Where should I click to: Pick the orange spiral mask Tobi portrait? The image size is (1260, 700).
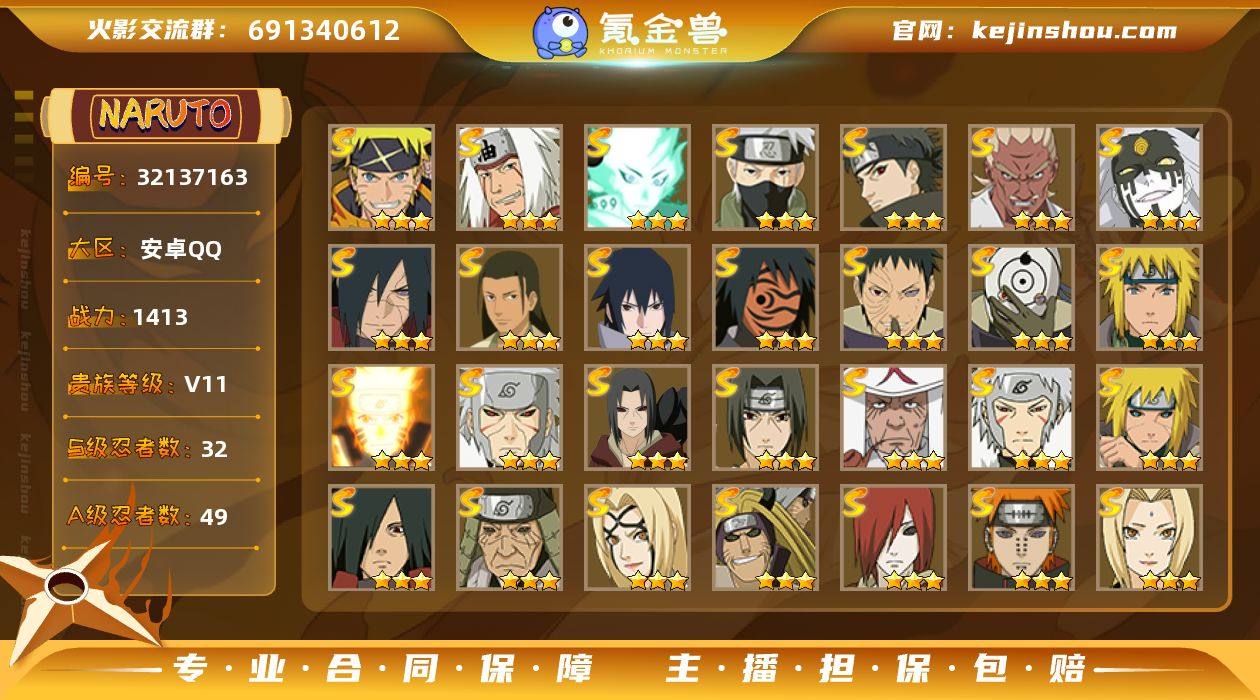[x=765, y=298]
